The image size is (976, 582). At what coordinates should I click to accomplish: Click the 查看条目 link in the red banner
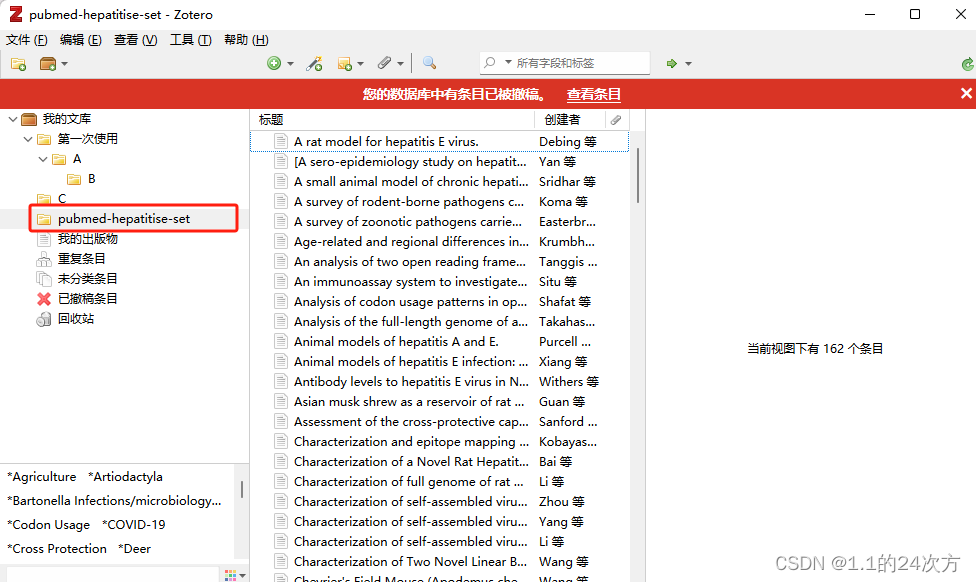point(593,94)
